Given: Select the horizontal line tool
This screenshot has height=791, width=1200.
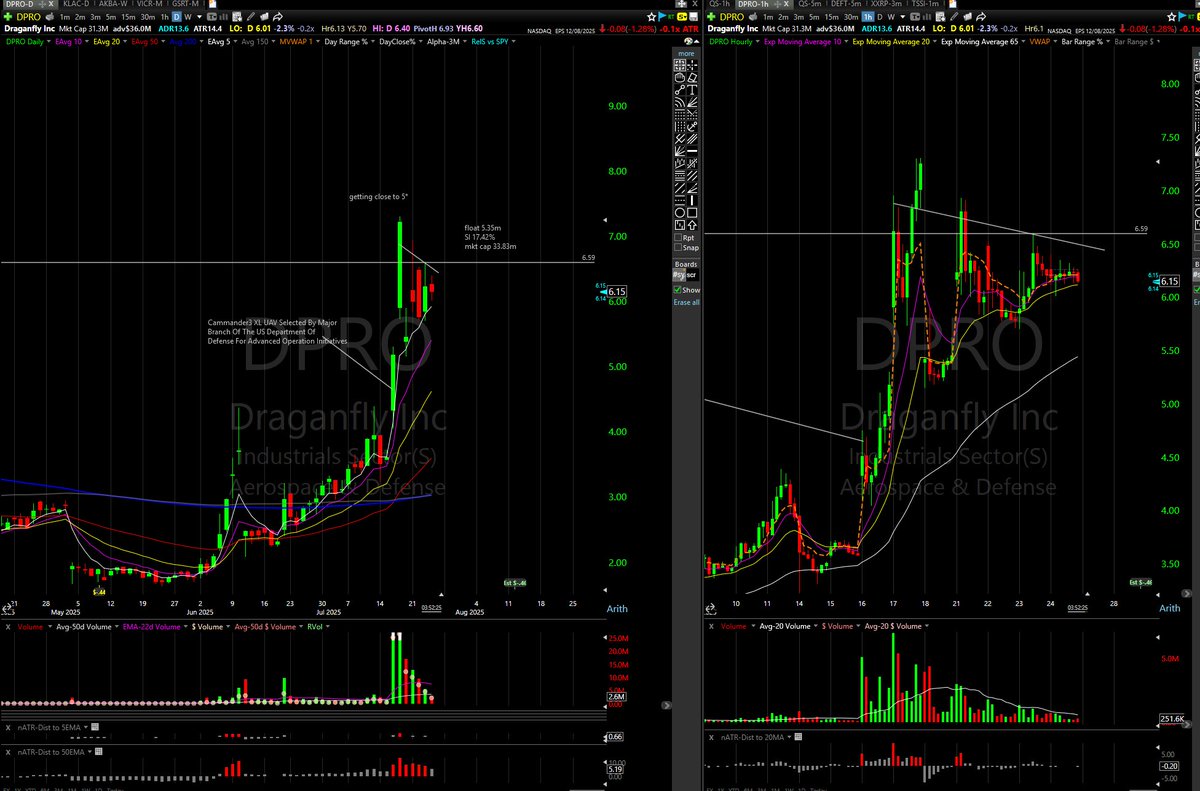Looking at the screenshot, I should coord(692,150).
